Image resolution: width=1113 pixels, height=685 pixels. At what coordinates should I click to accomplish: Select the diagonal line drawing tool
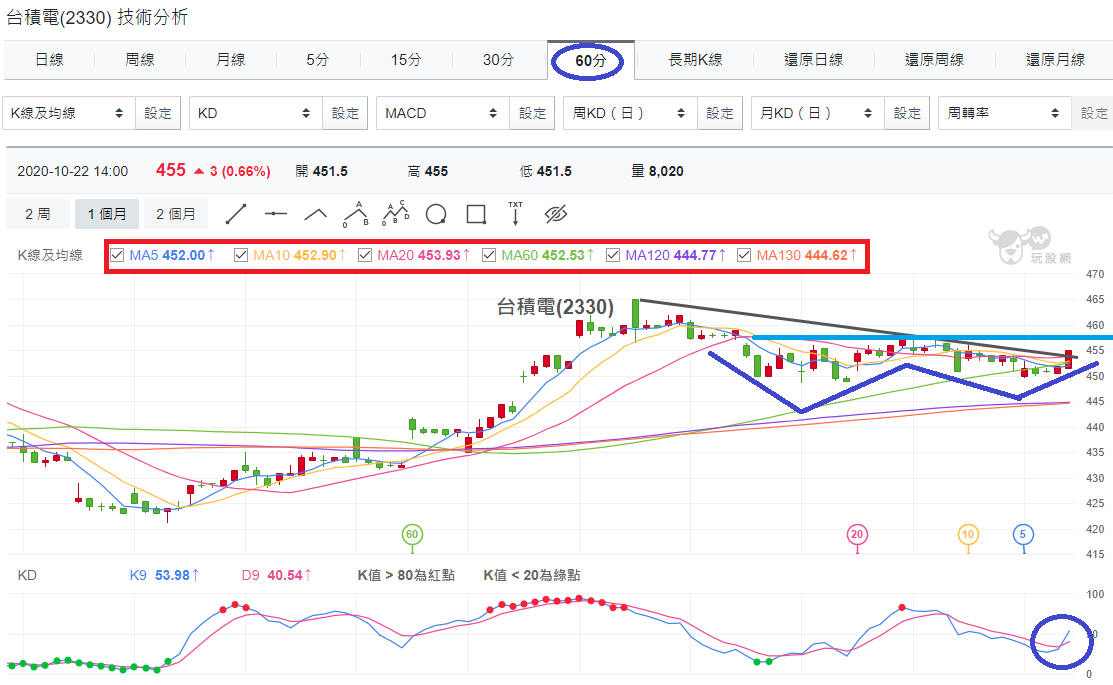pos(236,214)
